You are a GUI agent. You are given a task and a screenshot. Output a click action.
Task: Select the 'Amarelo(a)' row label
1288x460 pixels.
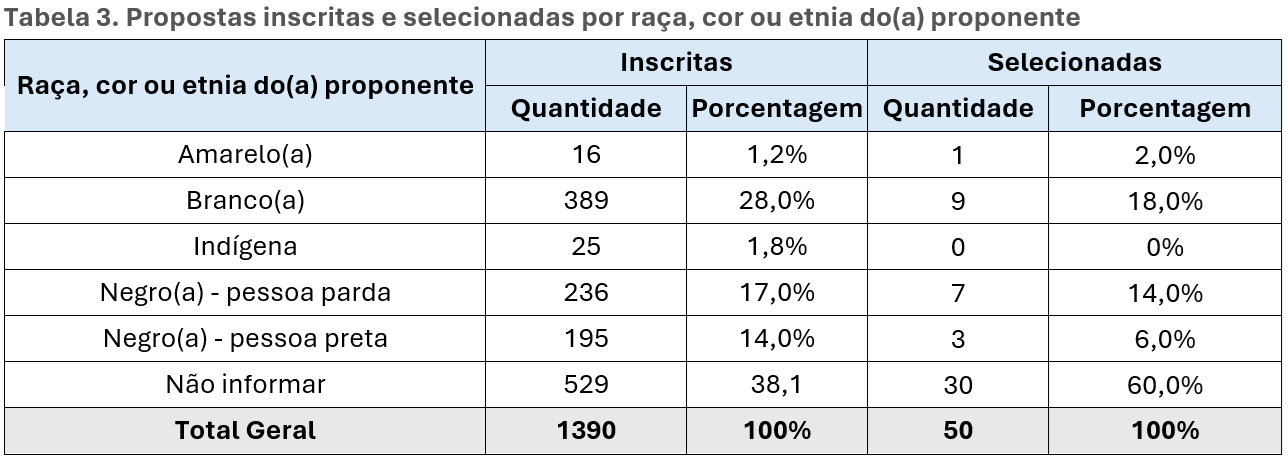point(245,155)
